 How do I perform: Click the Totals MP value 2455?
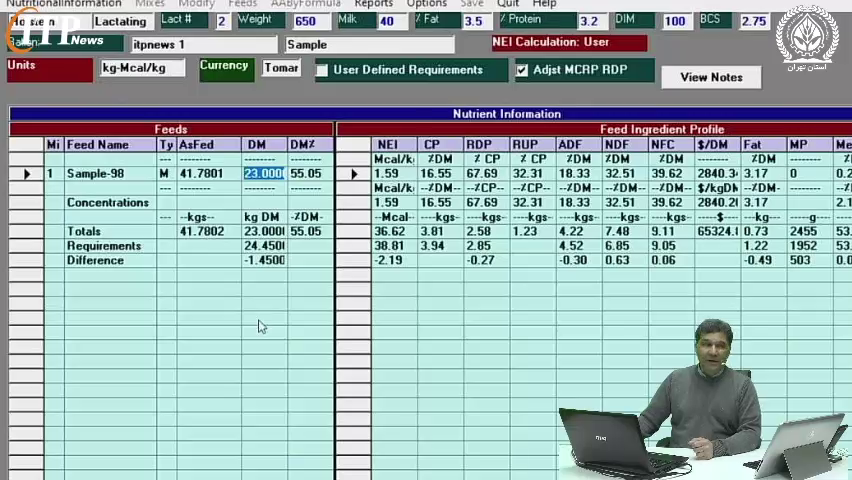pos(810,232)
